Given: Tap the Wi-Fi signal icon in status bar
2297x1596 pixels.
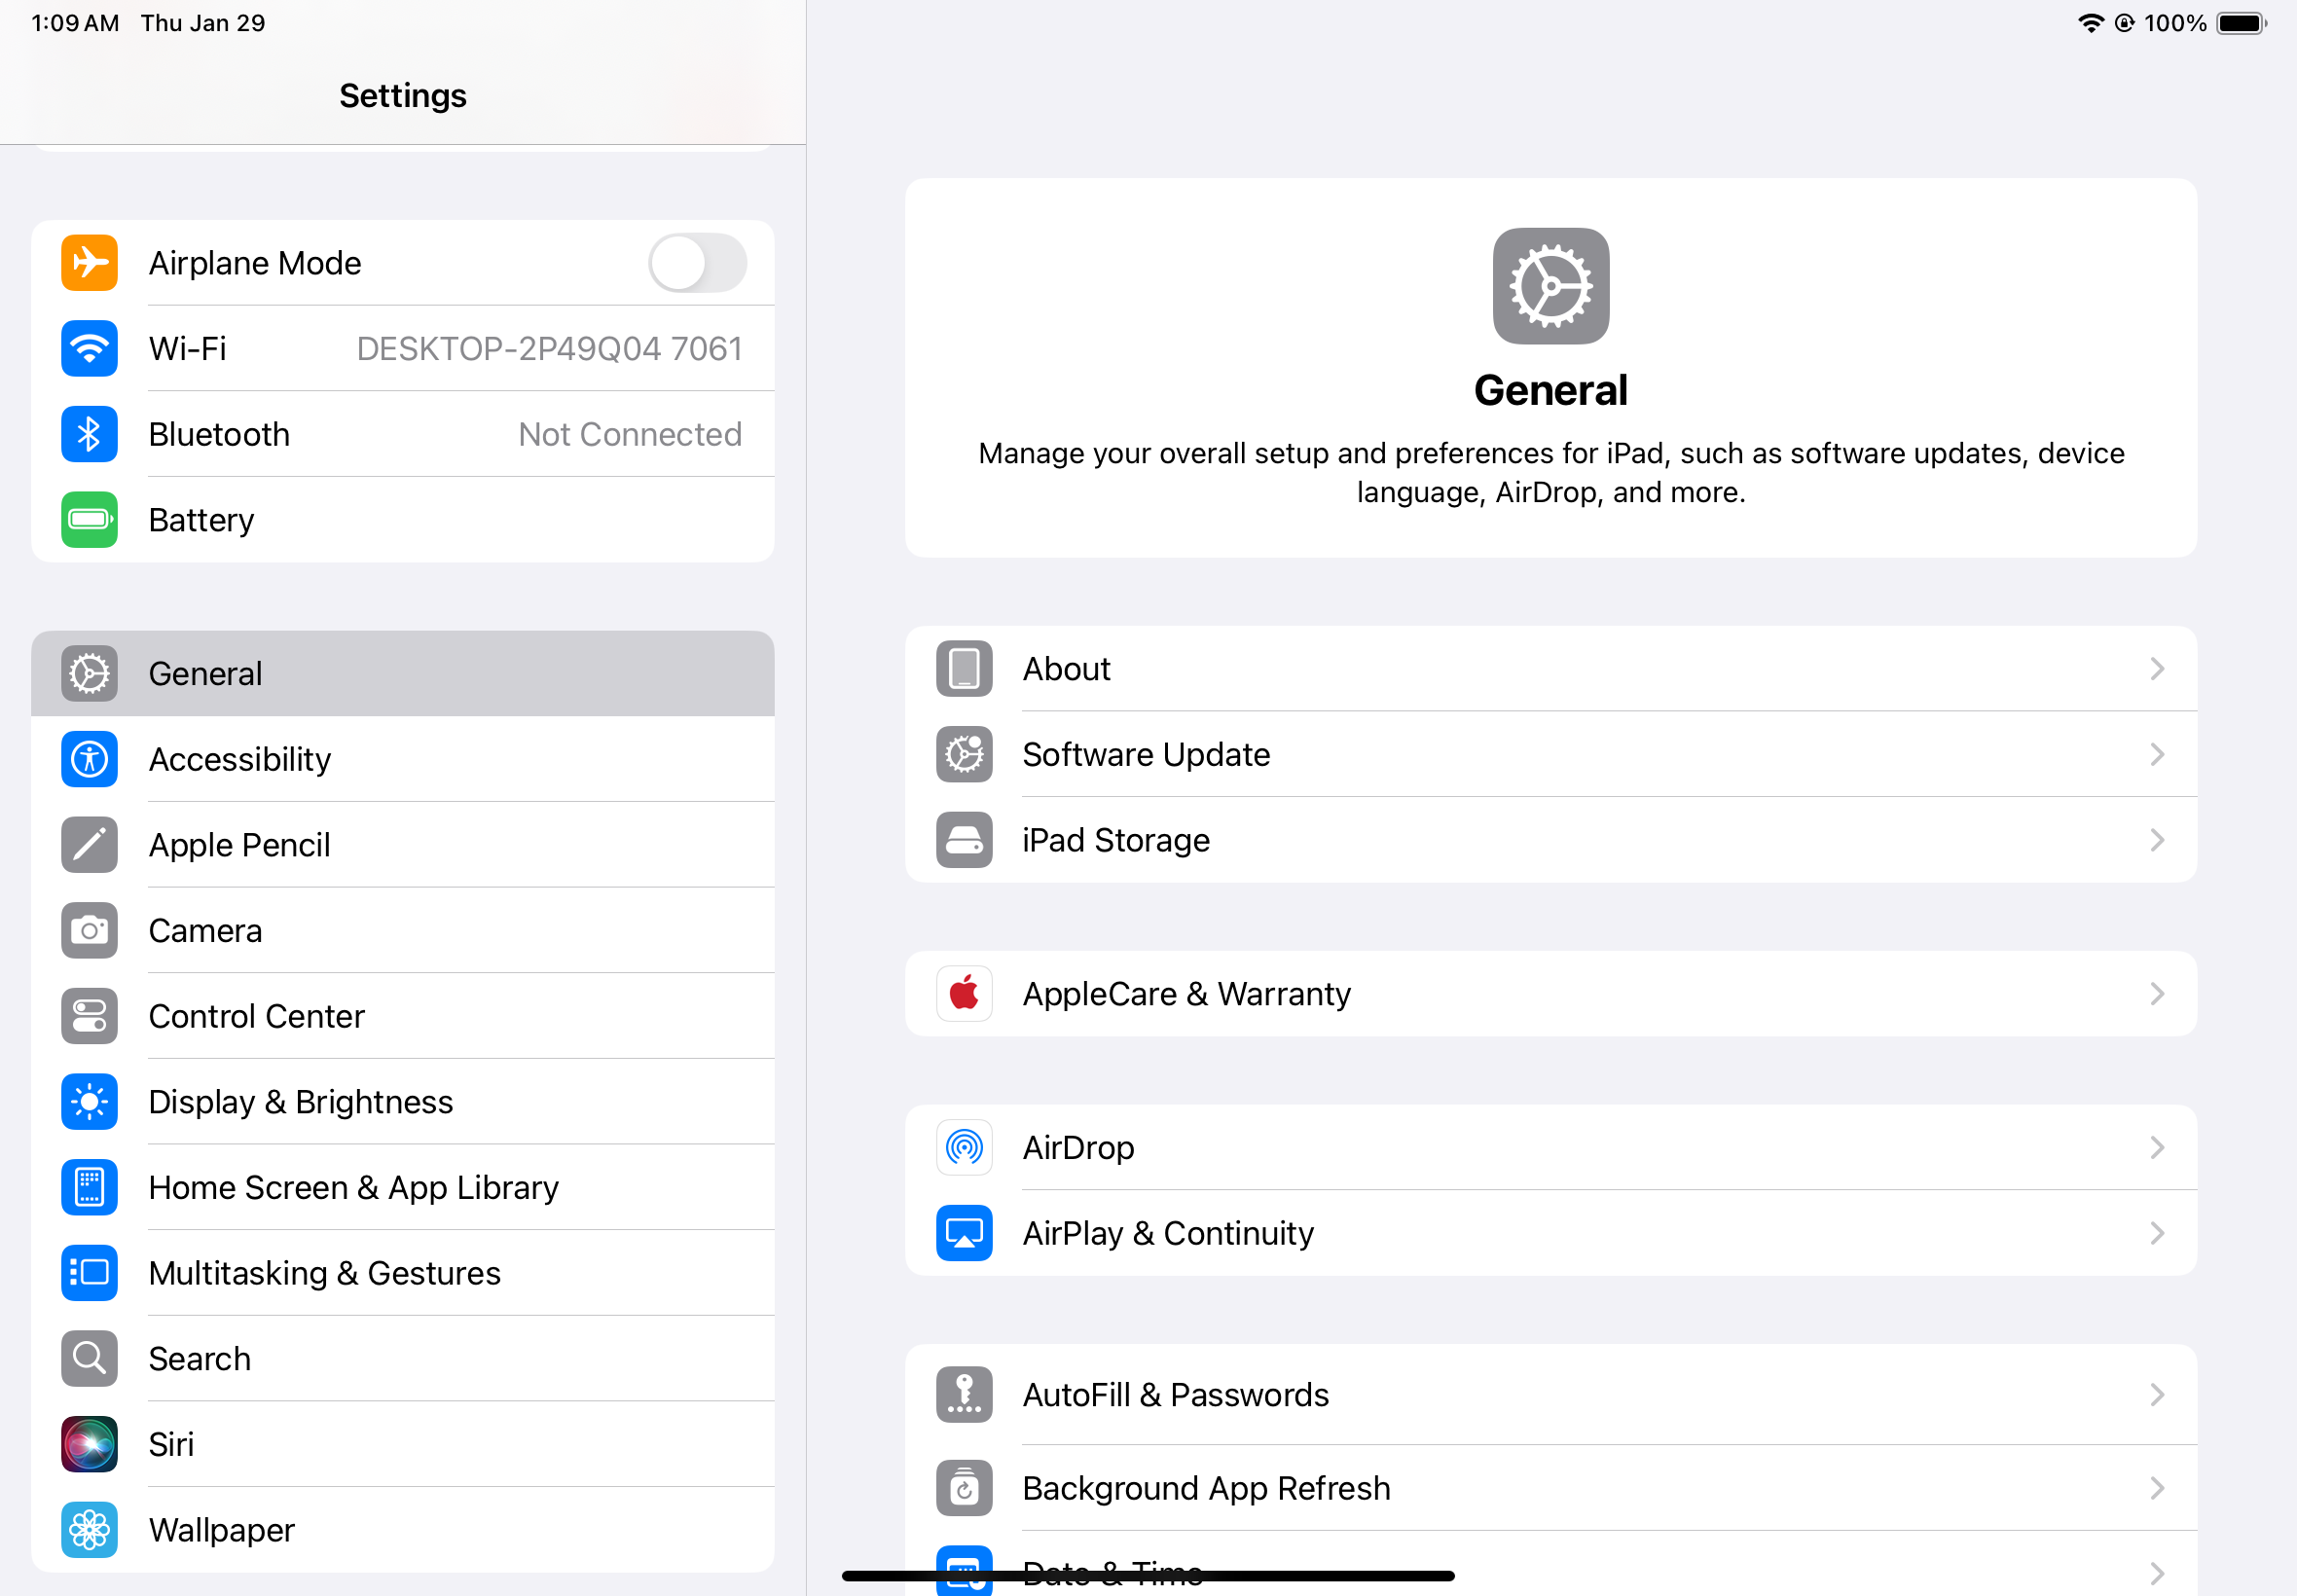Looking at the screenshot, I should (x=2090, y=23).
